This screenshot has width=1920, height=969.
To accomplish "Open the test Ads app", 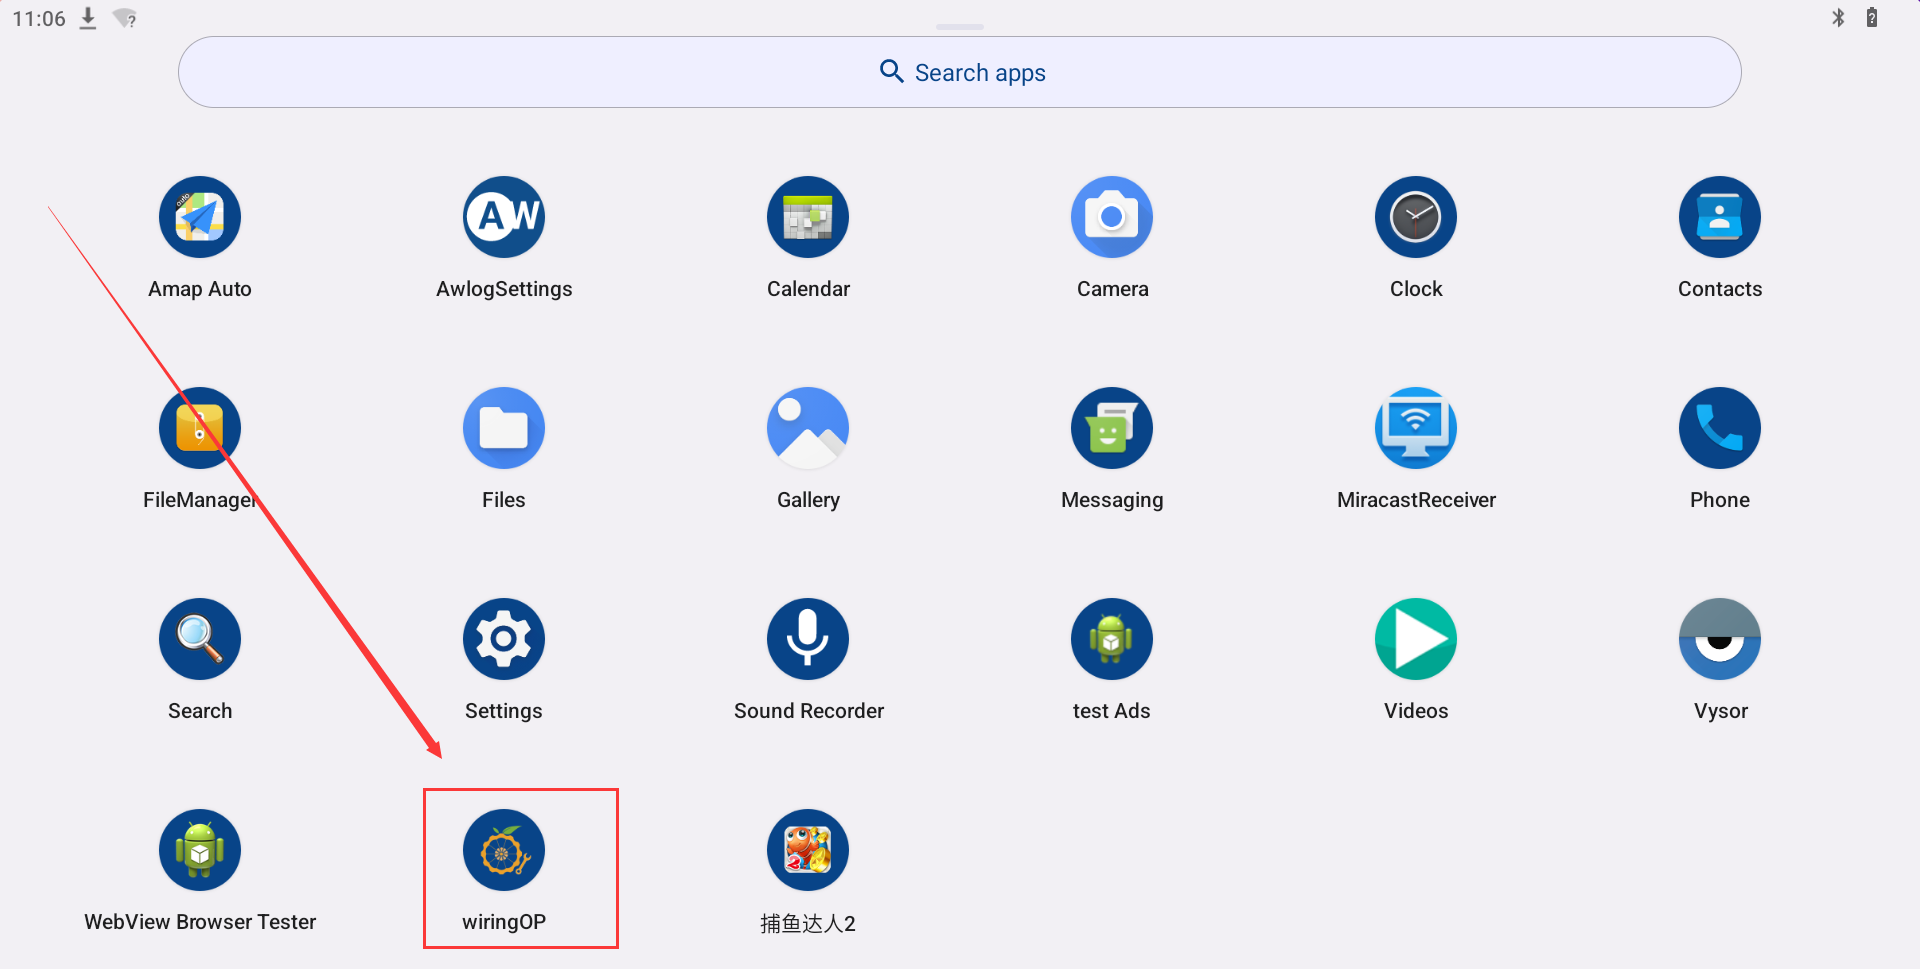I will tap(1112, 639).
